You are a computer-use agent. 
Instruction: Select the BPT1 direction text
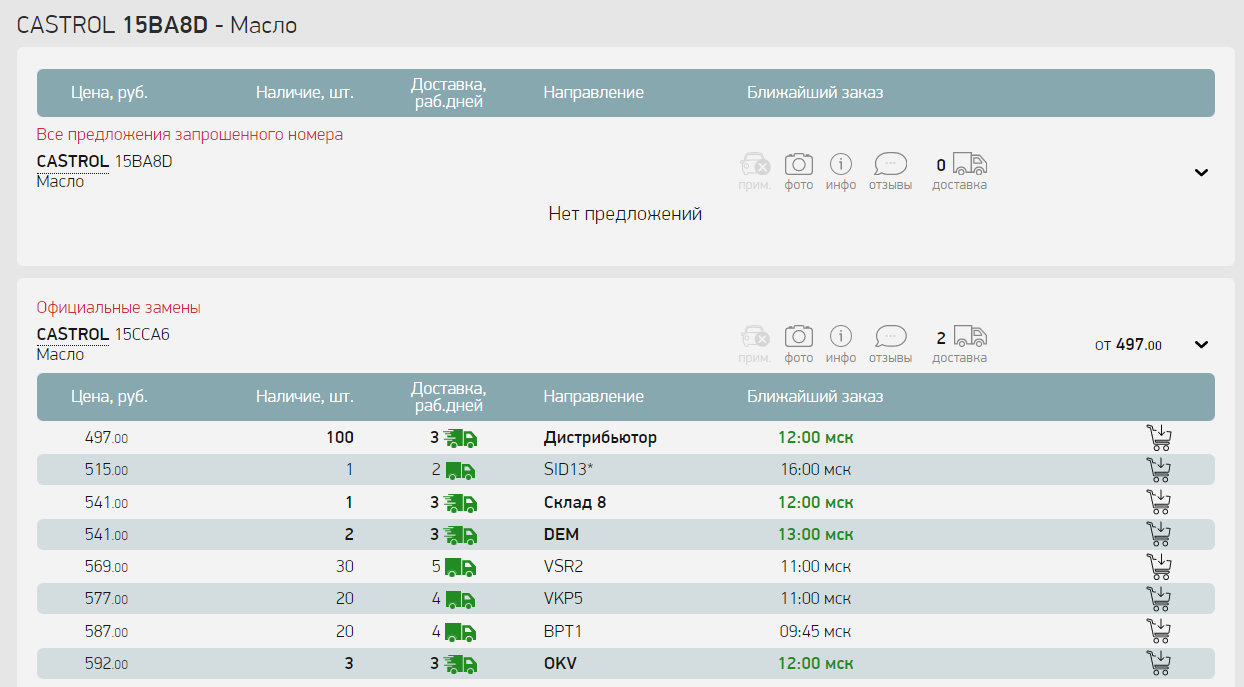563,631
